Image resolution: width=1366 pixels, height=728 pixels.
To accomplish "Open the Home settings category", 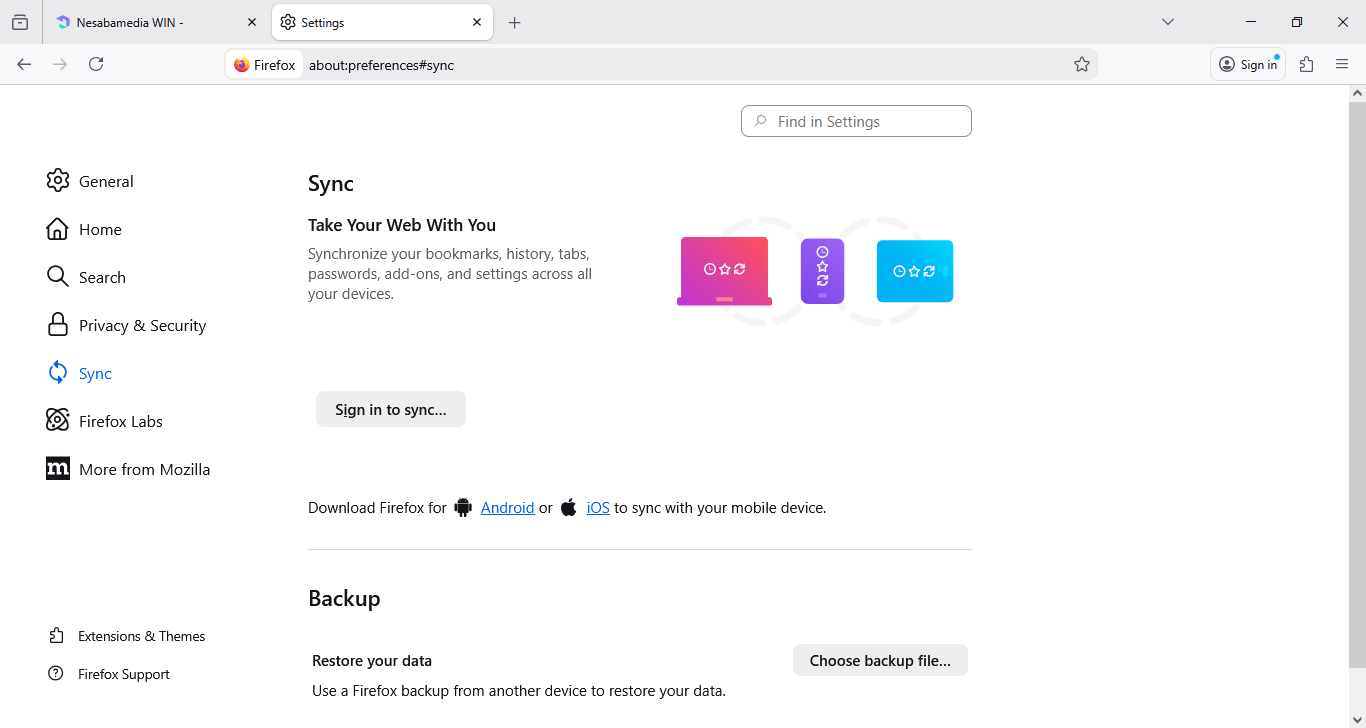I will tap(100, 229).
